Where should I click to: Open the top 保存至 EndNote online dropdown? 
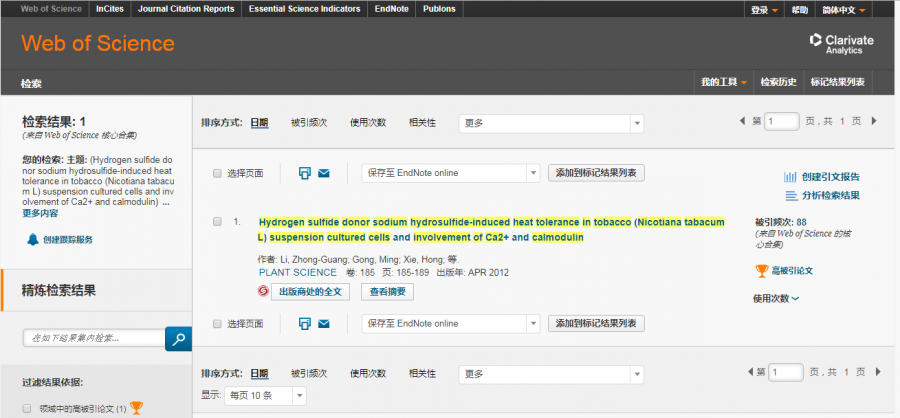click(450, 173)
